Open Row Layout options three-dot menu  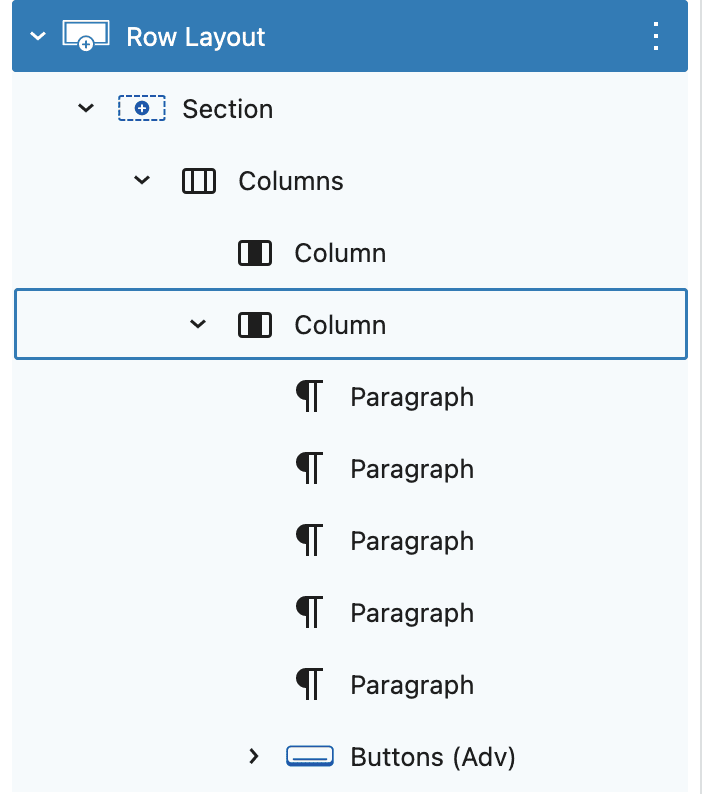655,36
